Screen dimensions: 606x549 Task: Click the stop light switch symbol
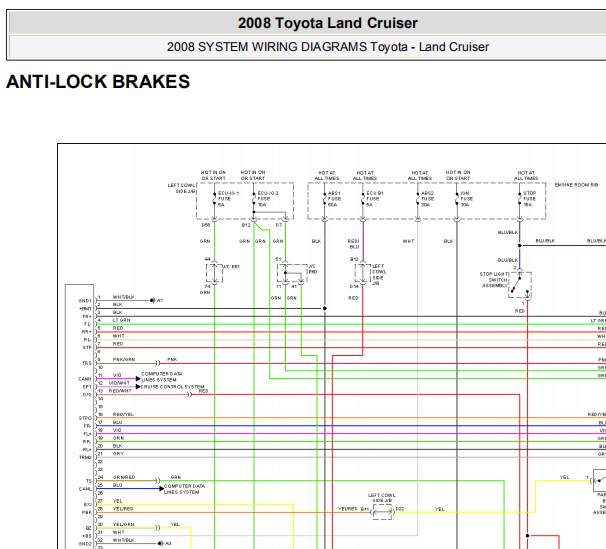pyautogui.click(x=520, y=285)
